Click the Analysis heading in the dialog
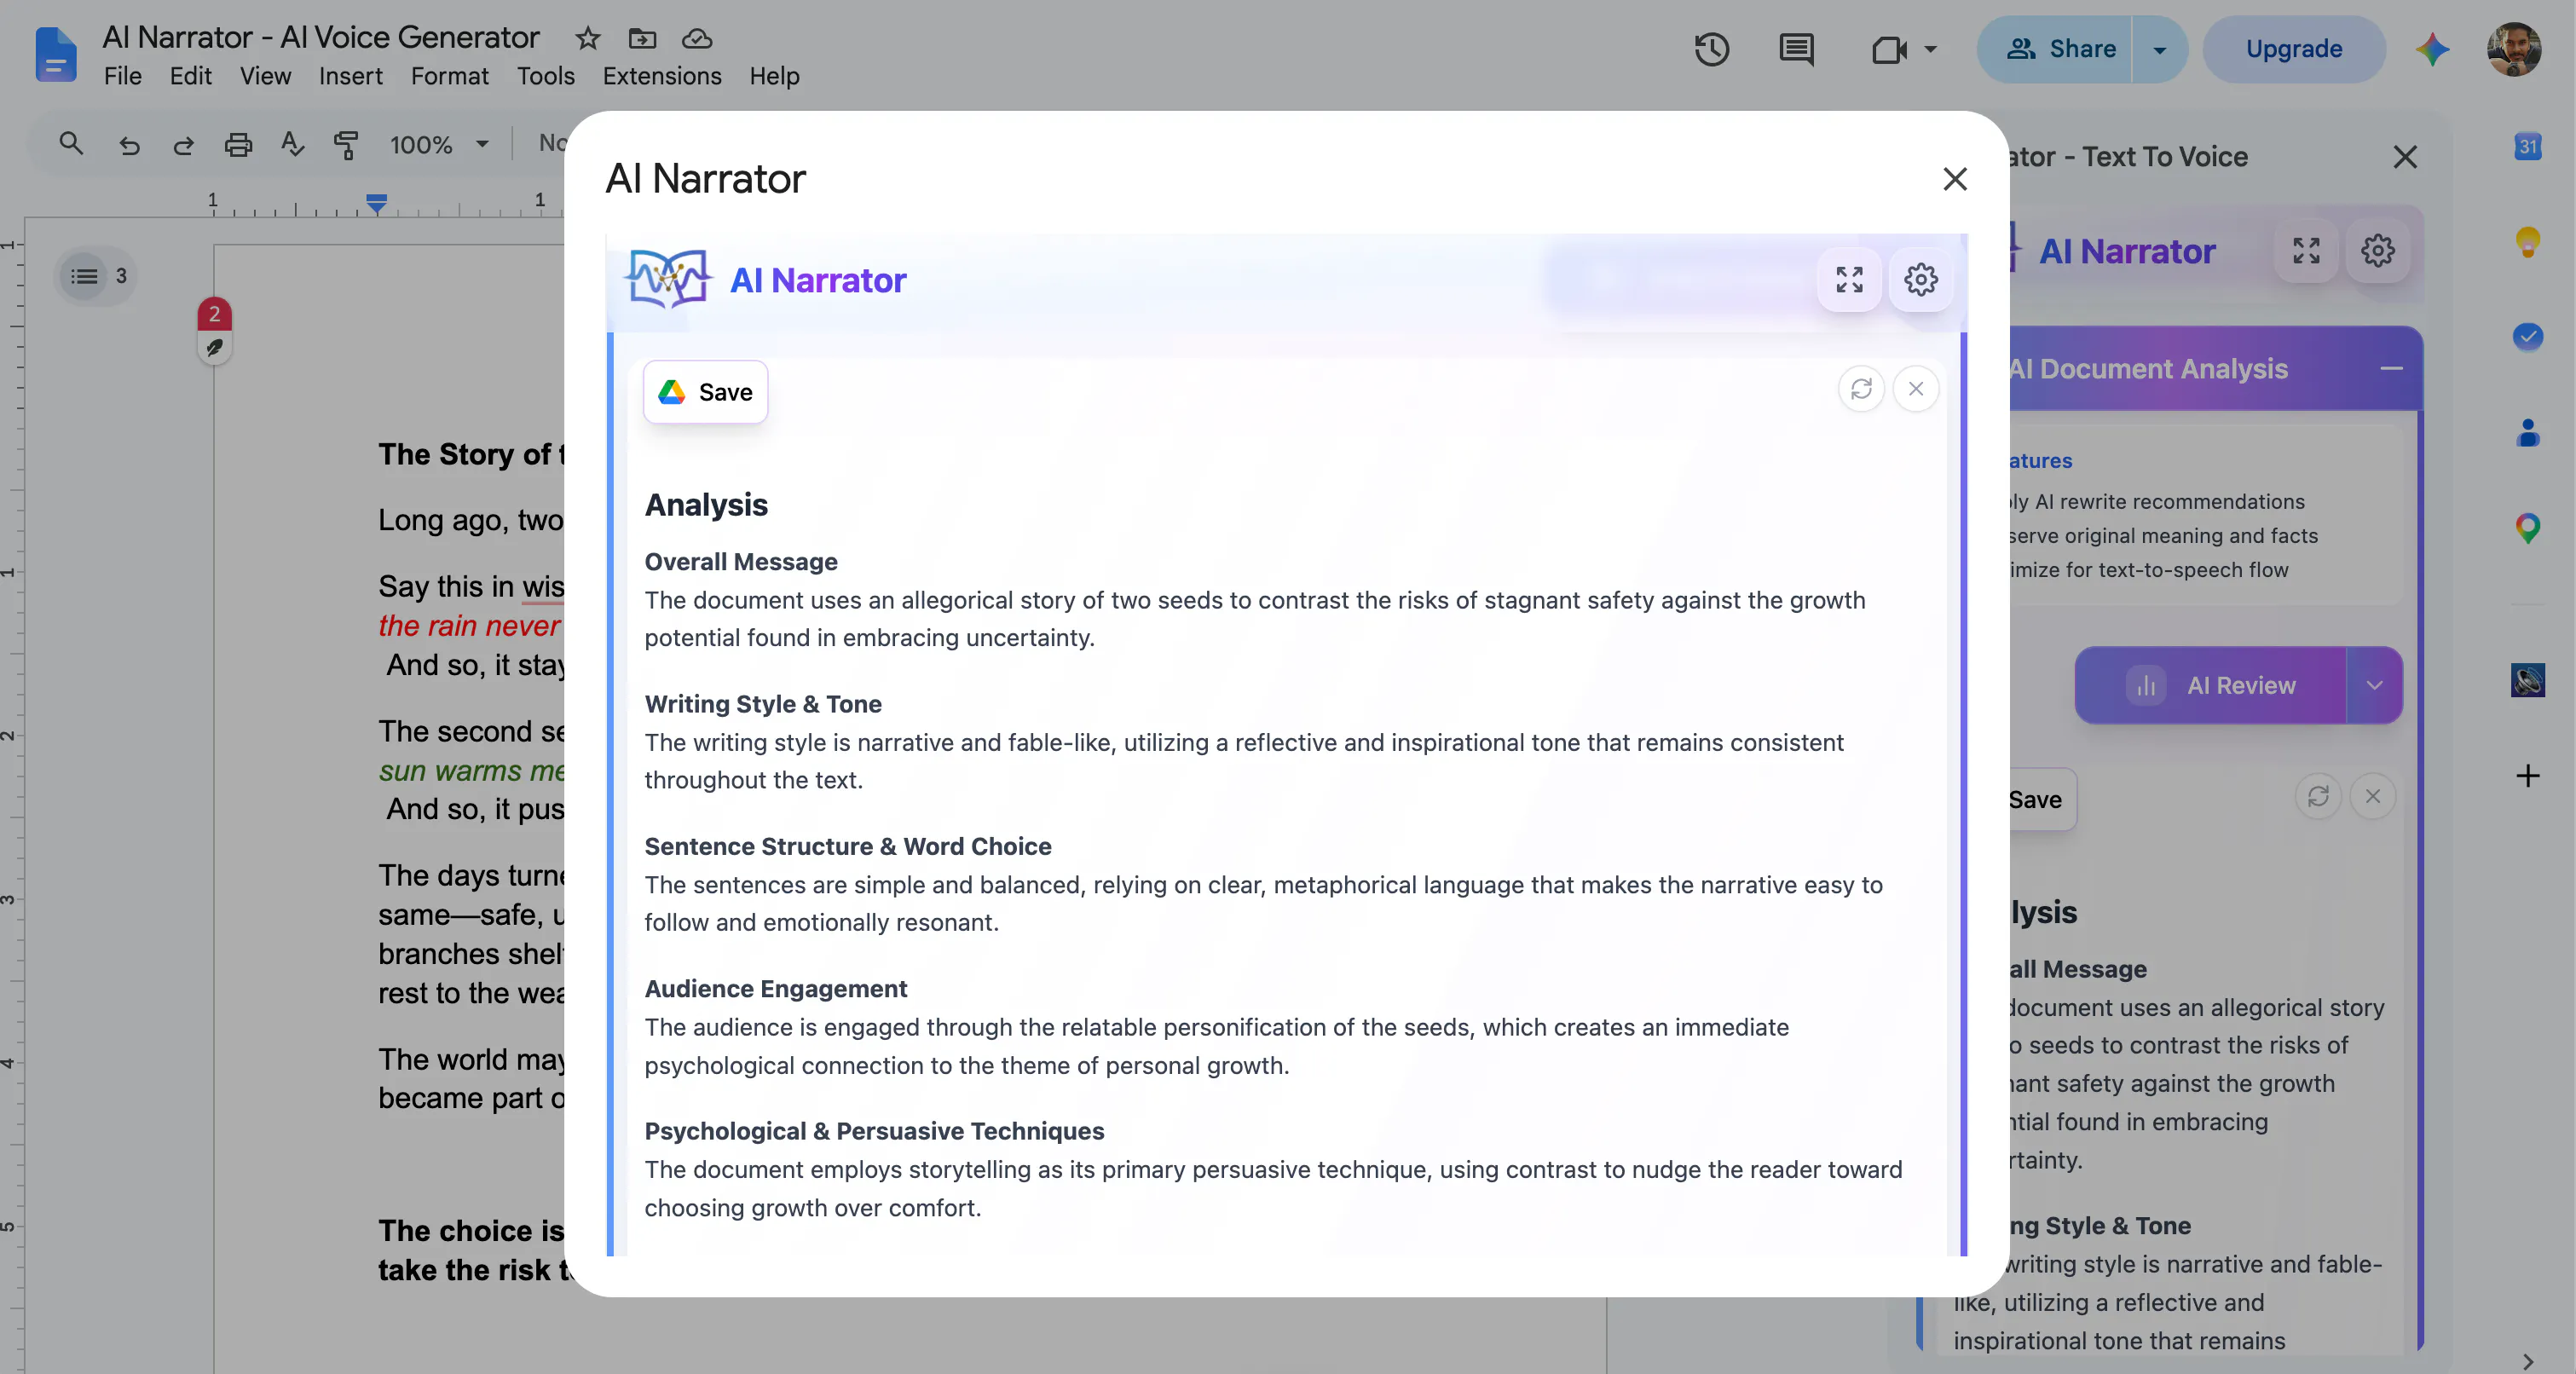This screenshot has height=1374, width=2576. [706, 505]
